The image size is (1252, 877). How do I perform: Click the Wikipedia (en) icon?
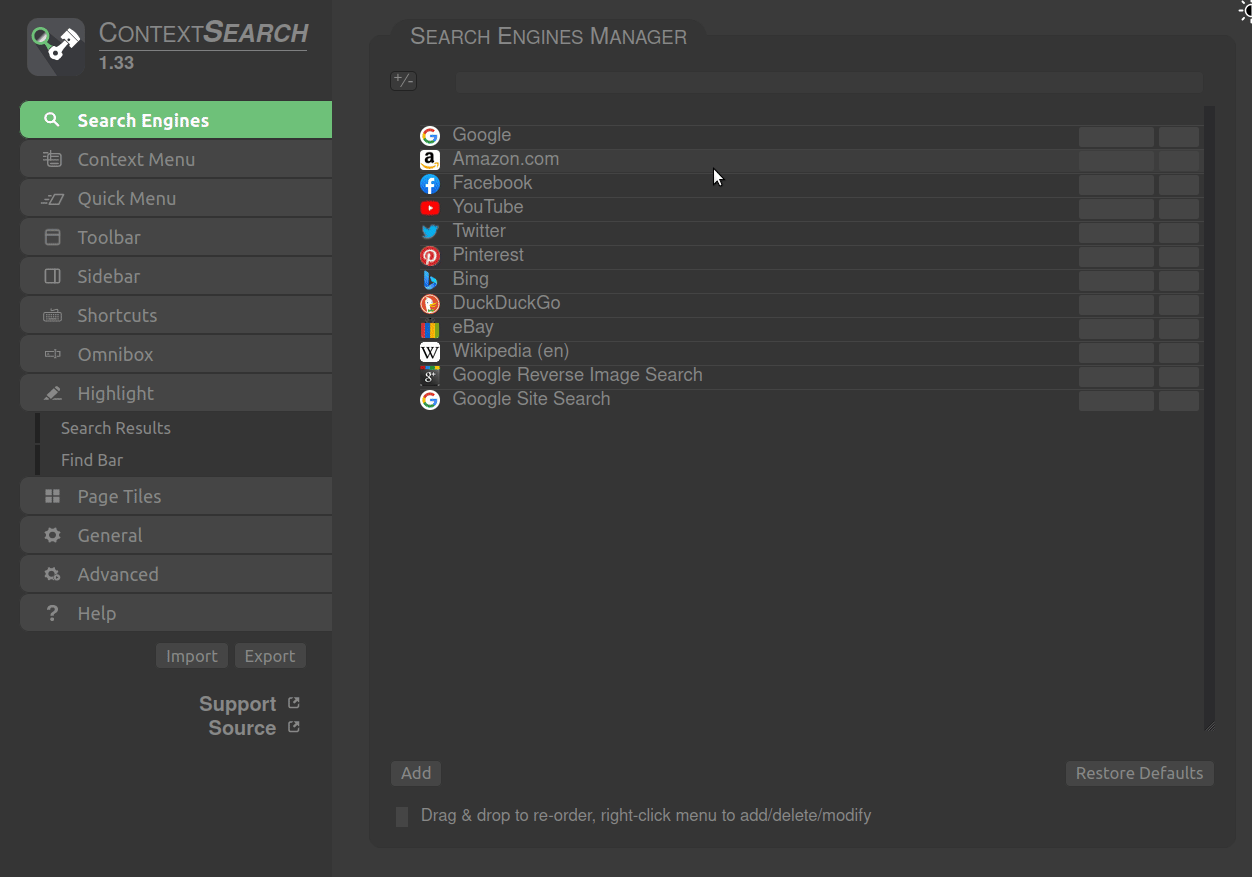[429, 352]
